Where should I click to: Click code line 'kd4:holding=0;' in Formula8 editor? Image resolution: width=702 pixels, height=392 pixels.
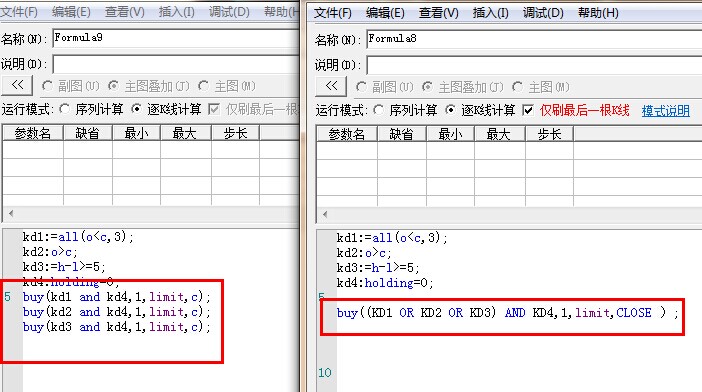click(x=385, y=283)
